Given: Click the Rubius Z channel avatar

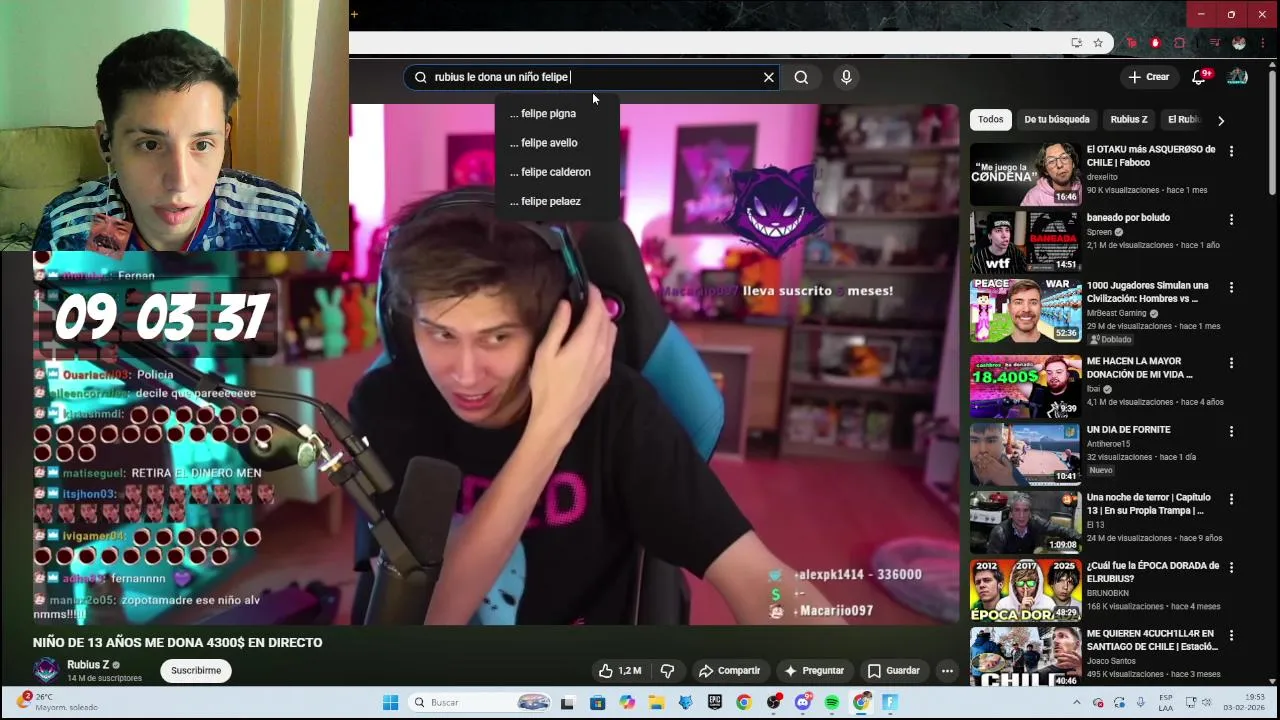Looking at the screenshot, I should 47,670.
